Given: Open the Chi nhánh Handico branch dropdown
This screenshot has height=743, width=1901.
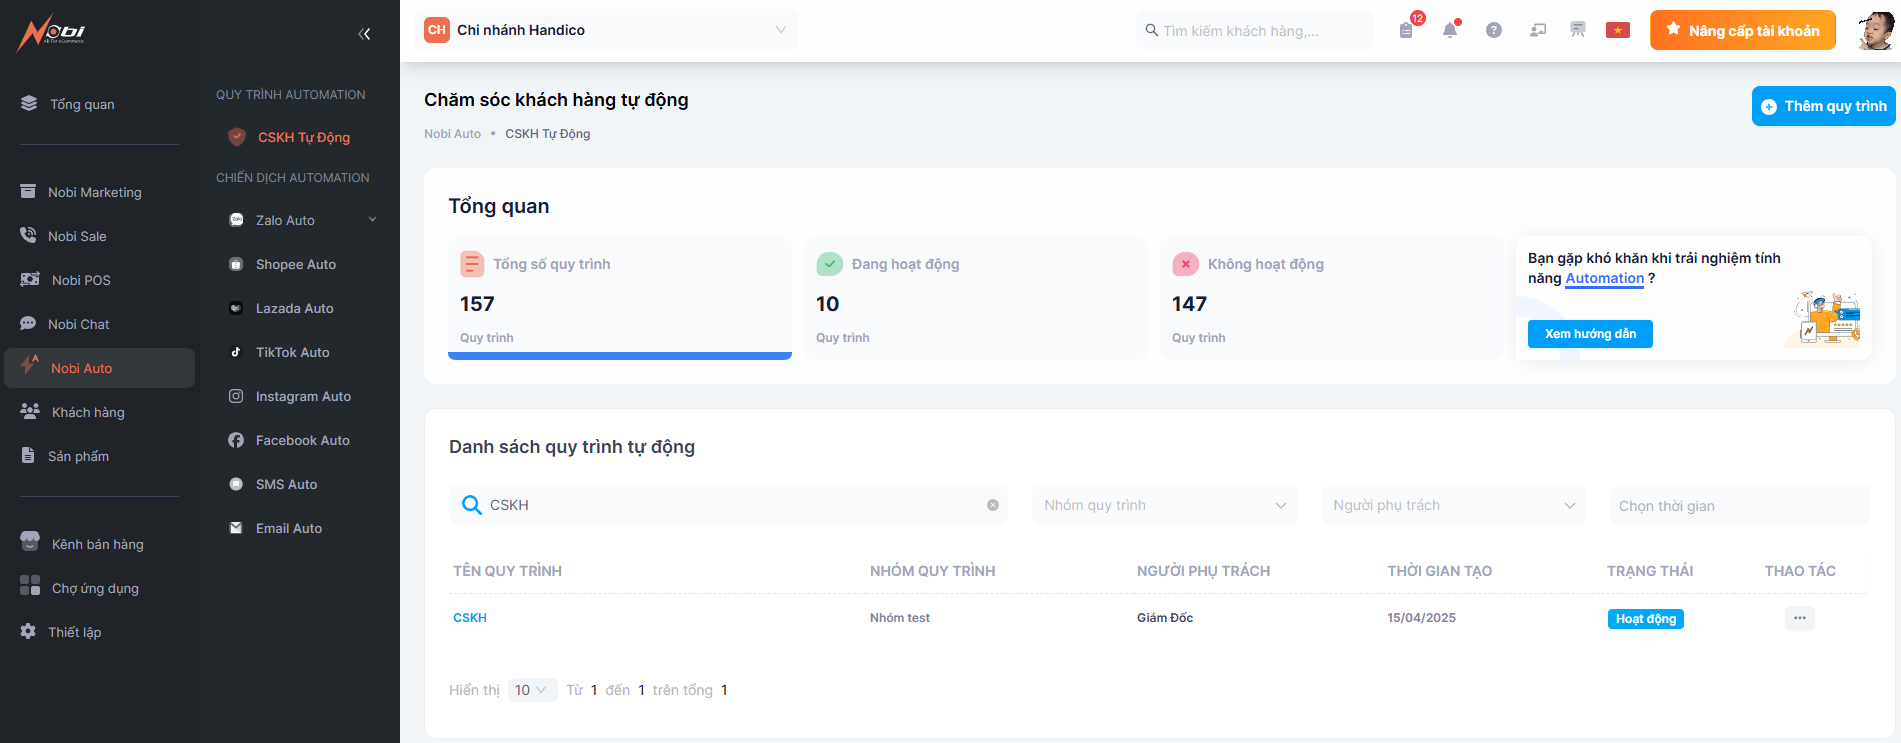Looking at the screenshot, I should (606, 30).
